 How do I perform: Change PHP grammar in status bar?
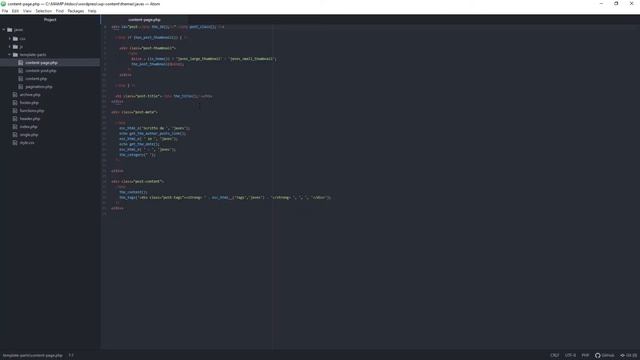pyautogui.click(x=585, y=355)
